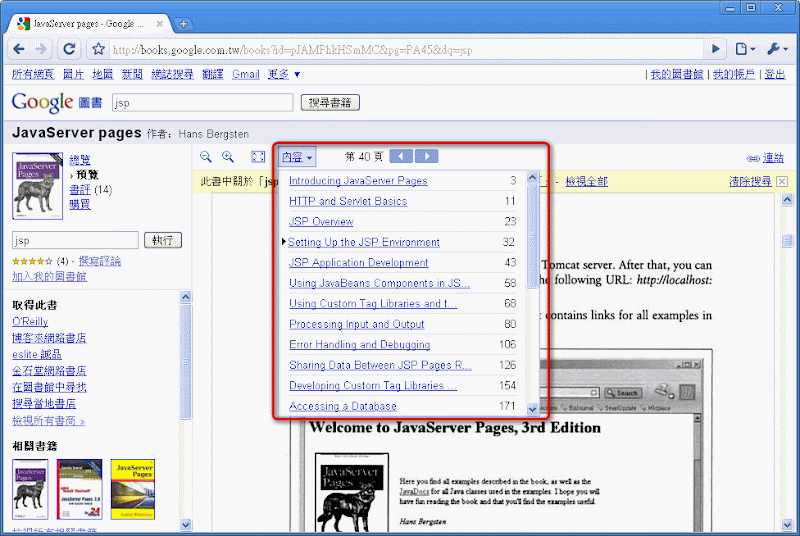
Task: Go to the next book page
Action: (x=427, y=156)
